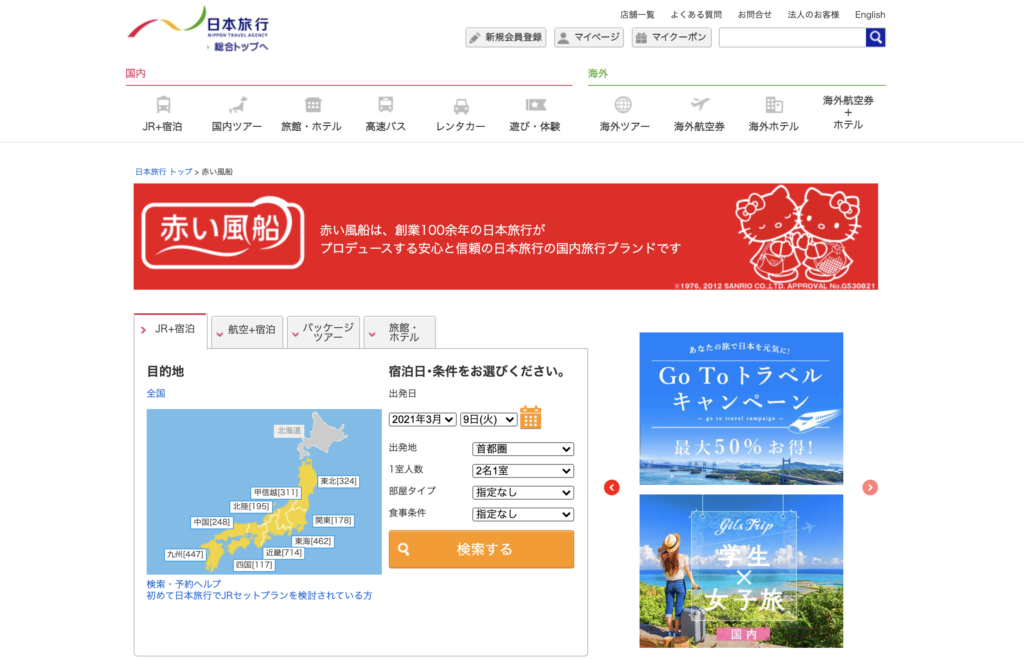
Task: Select 関東[178] region label
Action: [333, 520]
